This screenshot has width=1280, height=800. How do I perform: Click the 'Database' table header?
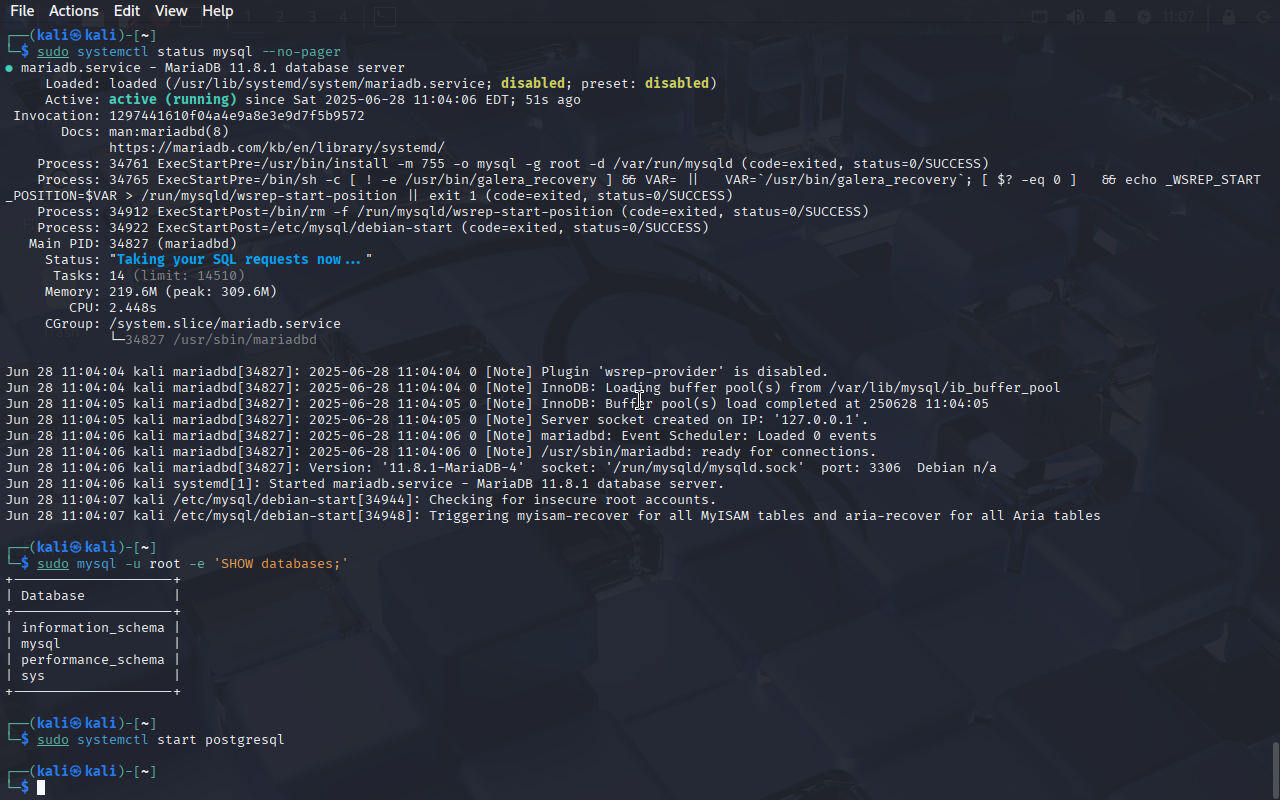tap(53, 596)
